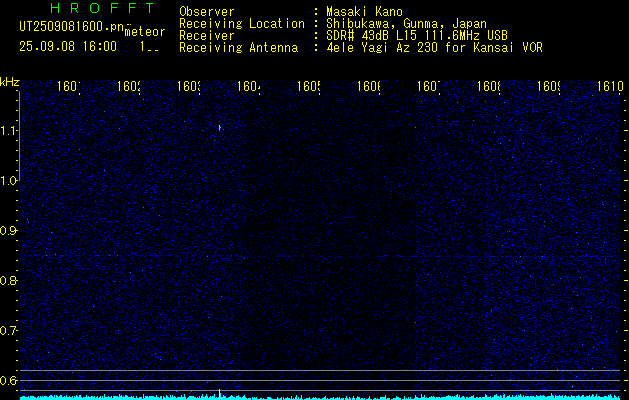This screenshot has width=629, height=400.
Task: Click the HROFFT title text
Action: coord(102,8)
